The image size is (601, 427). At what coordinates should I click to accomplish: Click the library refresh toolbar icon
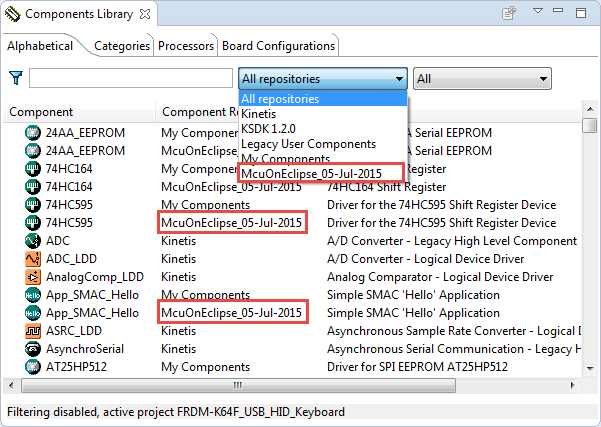click(x=509, y=14)
